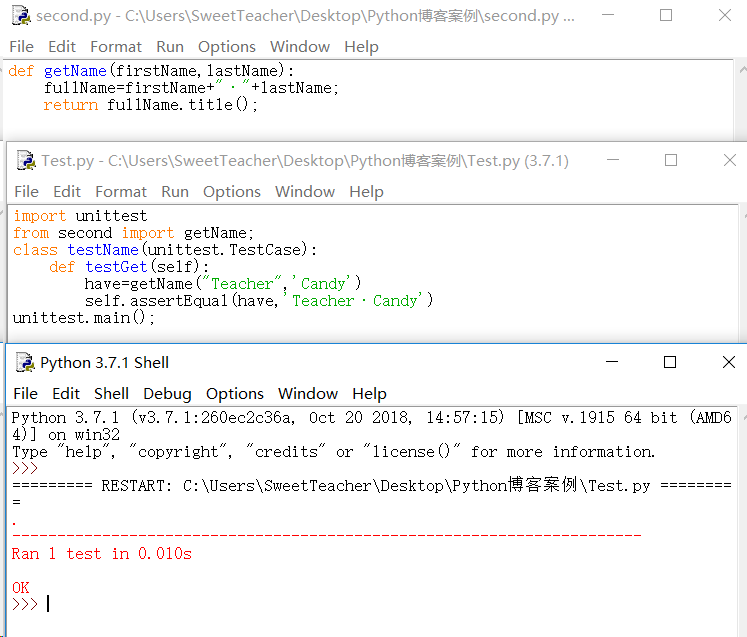The height and width of the screenshot is (637, 747).
Task: Open Edit menu in Test.py window
Action: tap(67, 192)
